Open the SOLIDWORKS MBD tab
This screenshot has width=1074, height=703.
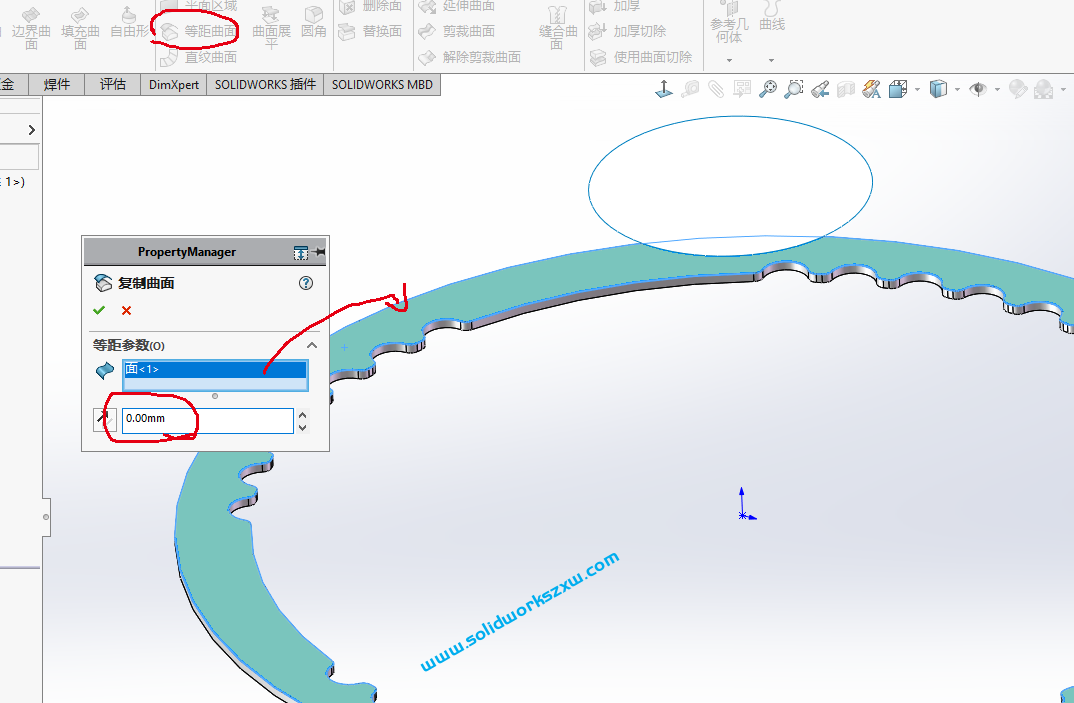click(x=381, y=84)
